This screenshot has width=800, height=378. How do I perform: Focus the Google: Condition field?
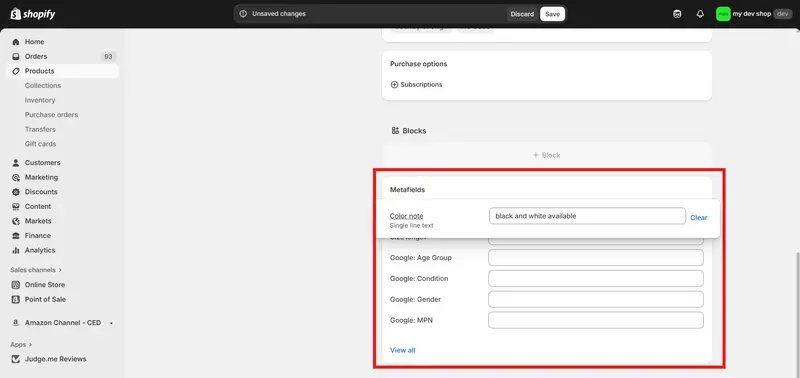pos(596,279)
